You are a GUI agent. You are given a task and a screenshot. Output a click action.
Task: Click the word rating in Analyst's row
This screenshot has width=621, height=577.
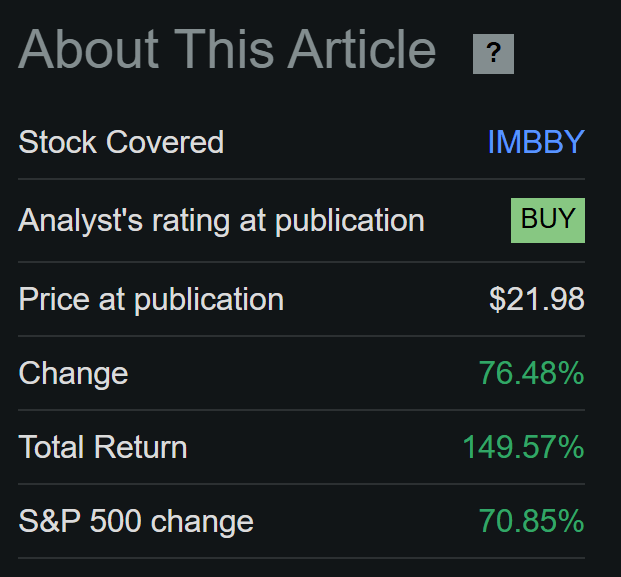(191, 222)
